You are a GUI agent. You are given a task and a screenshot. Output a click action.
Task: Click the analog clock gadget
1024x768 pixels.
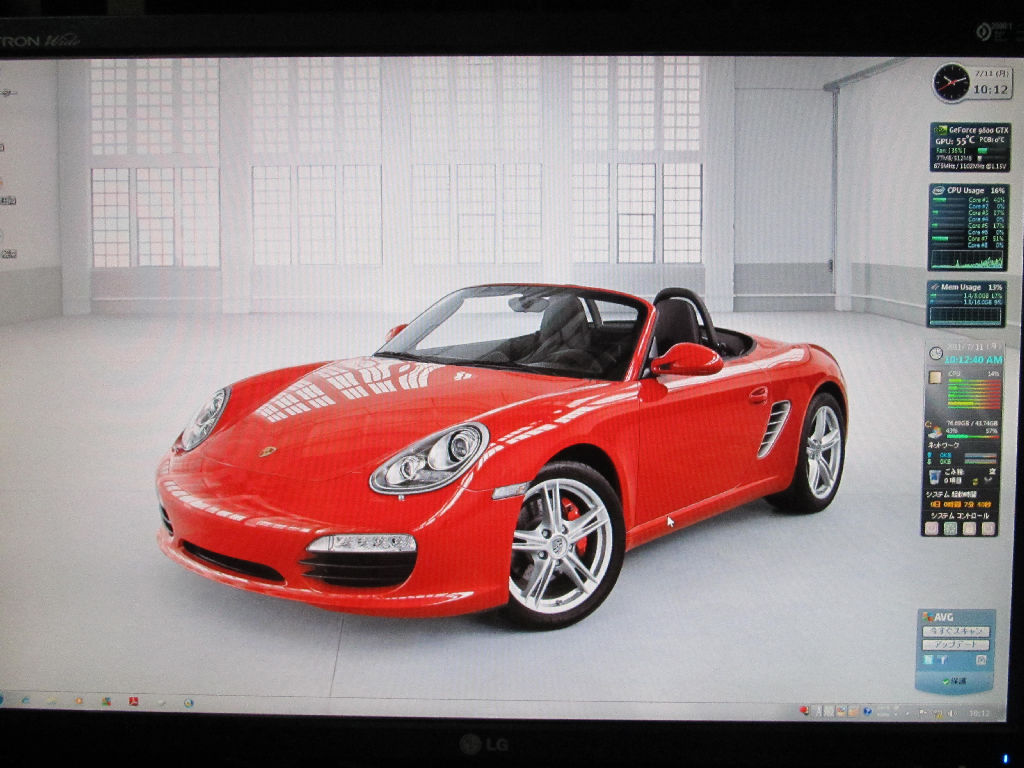pos(952,83)
